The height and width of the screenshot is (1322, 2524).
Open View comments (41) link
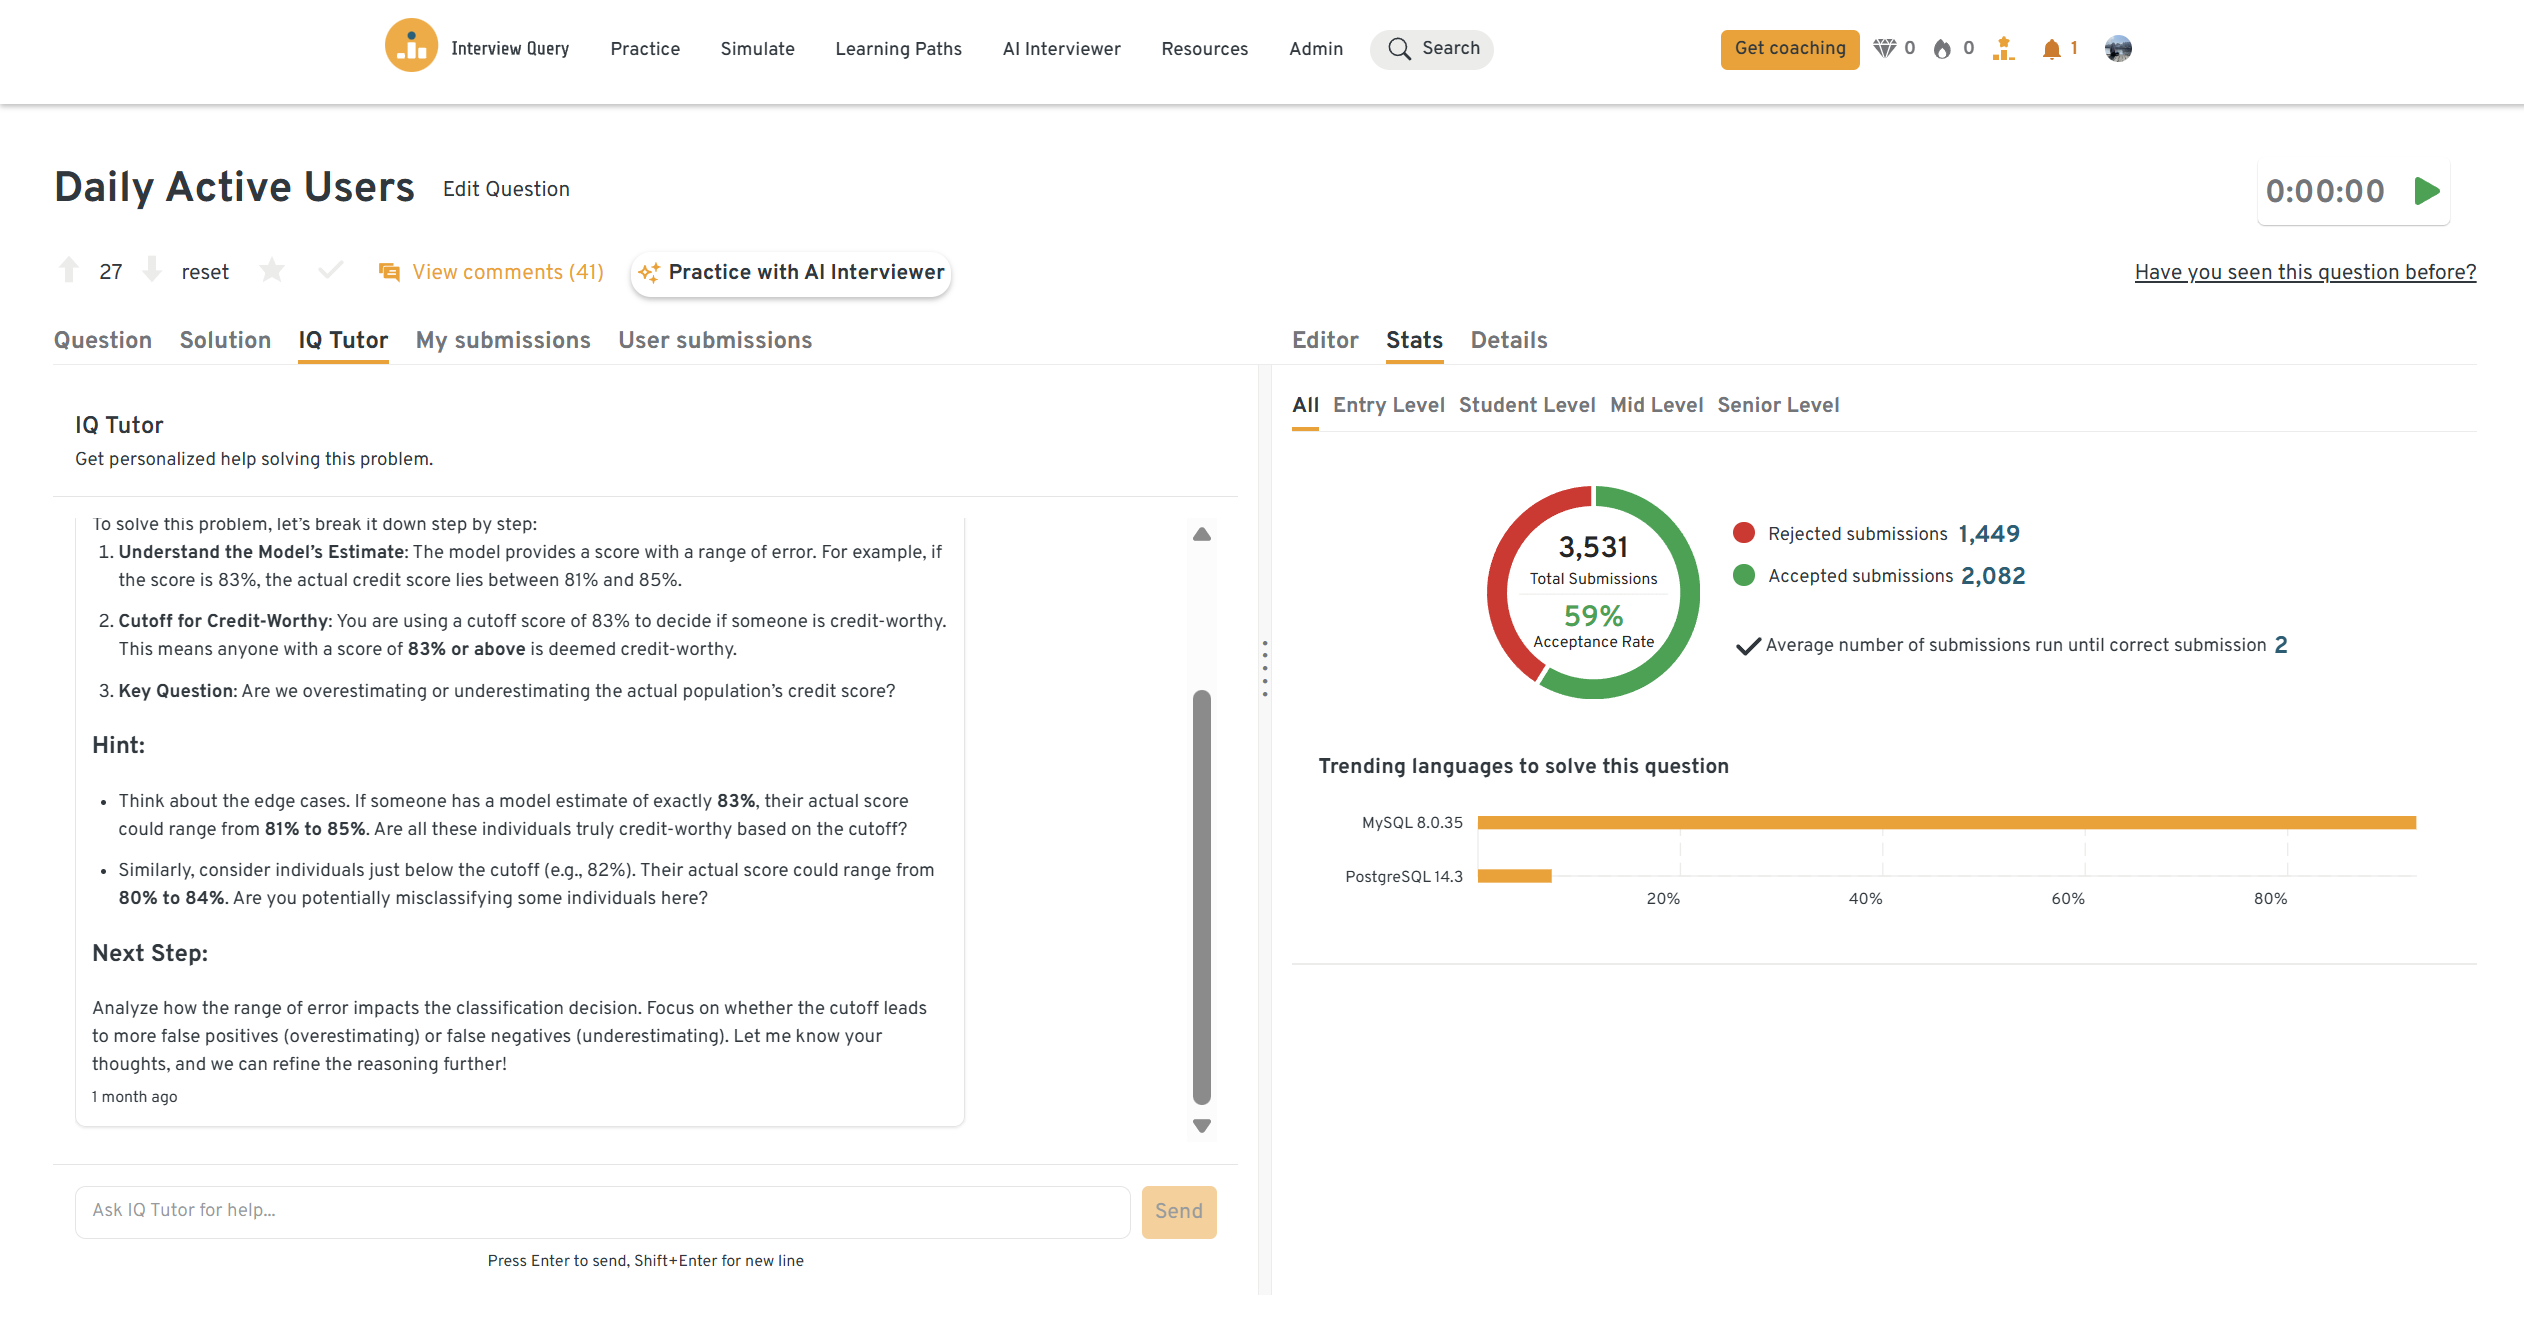(507, 272)
